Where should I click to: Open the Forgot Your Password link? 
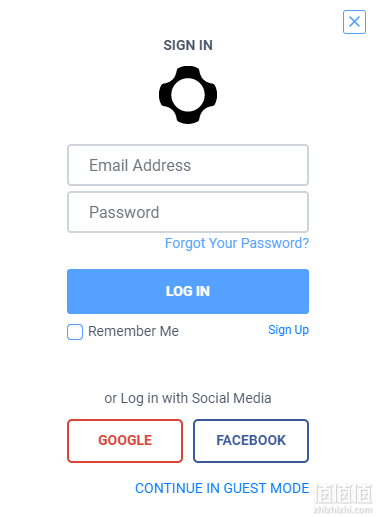click(x=237, y=243)
